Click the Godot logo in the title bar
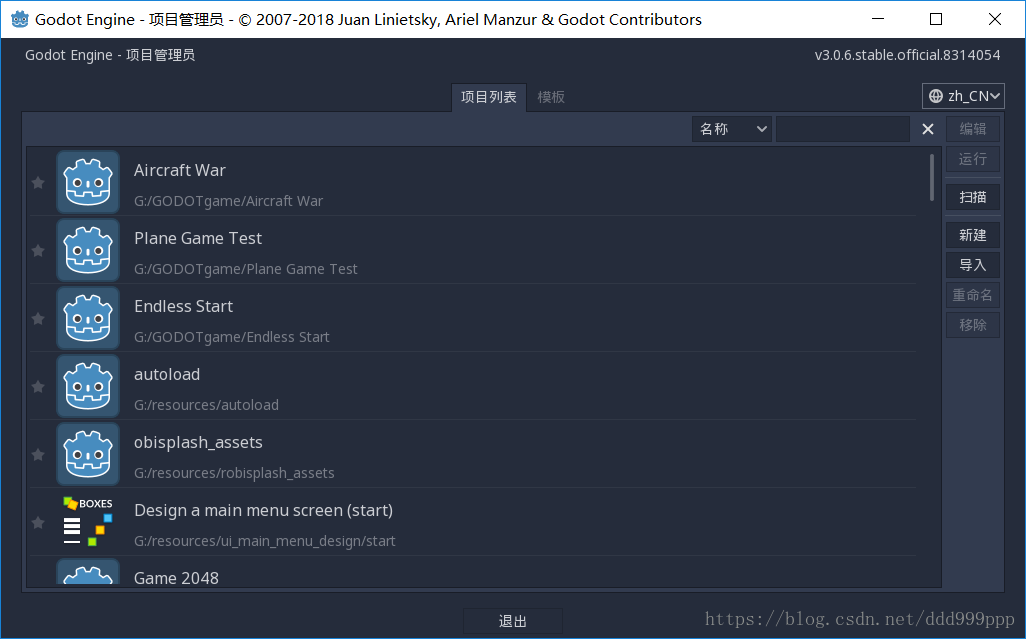 pos(20,19)
